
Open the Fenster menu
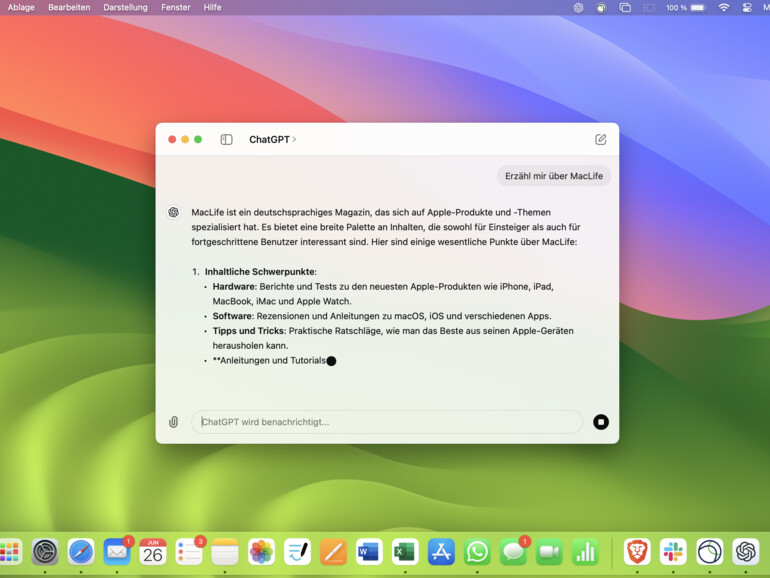[176, 7]
